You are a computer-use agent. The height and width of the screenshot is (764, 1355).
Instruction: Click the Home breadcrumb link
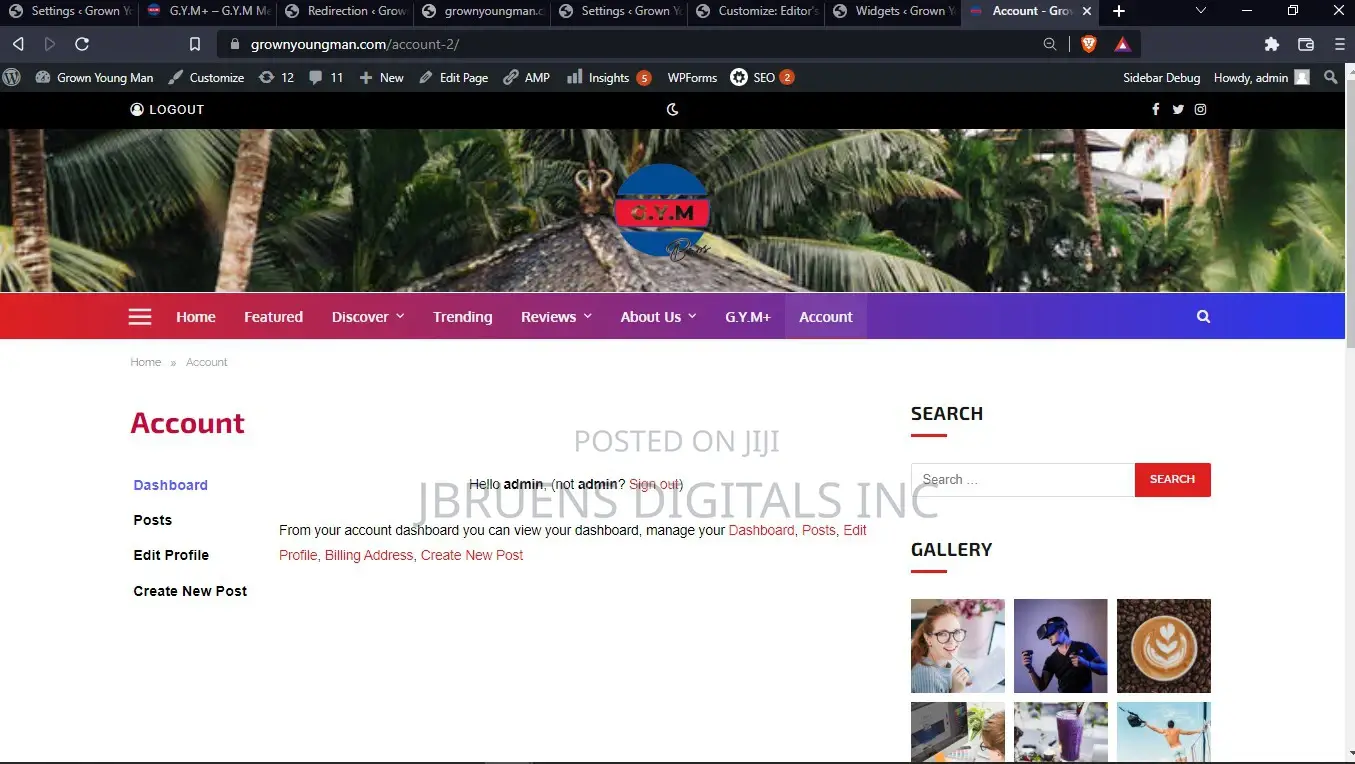(145, 362)
